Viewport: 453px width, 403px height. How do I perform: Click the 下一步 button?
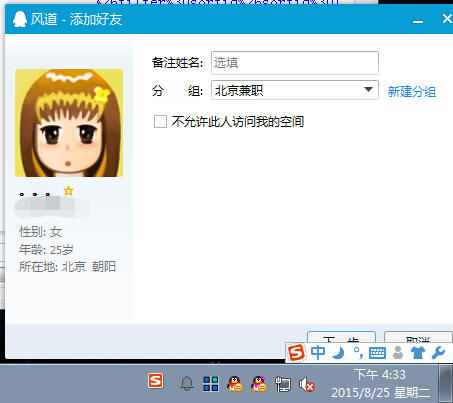click(x=341, y=337)
